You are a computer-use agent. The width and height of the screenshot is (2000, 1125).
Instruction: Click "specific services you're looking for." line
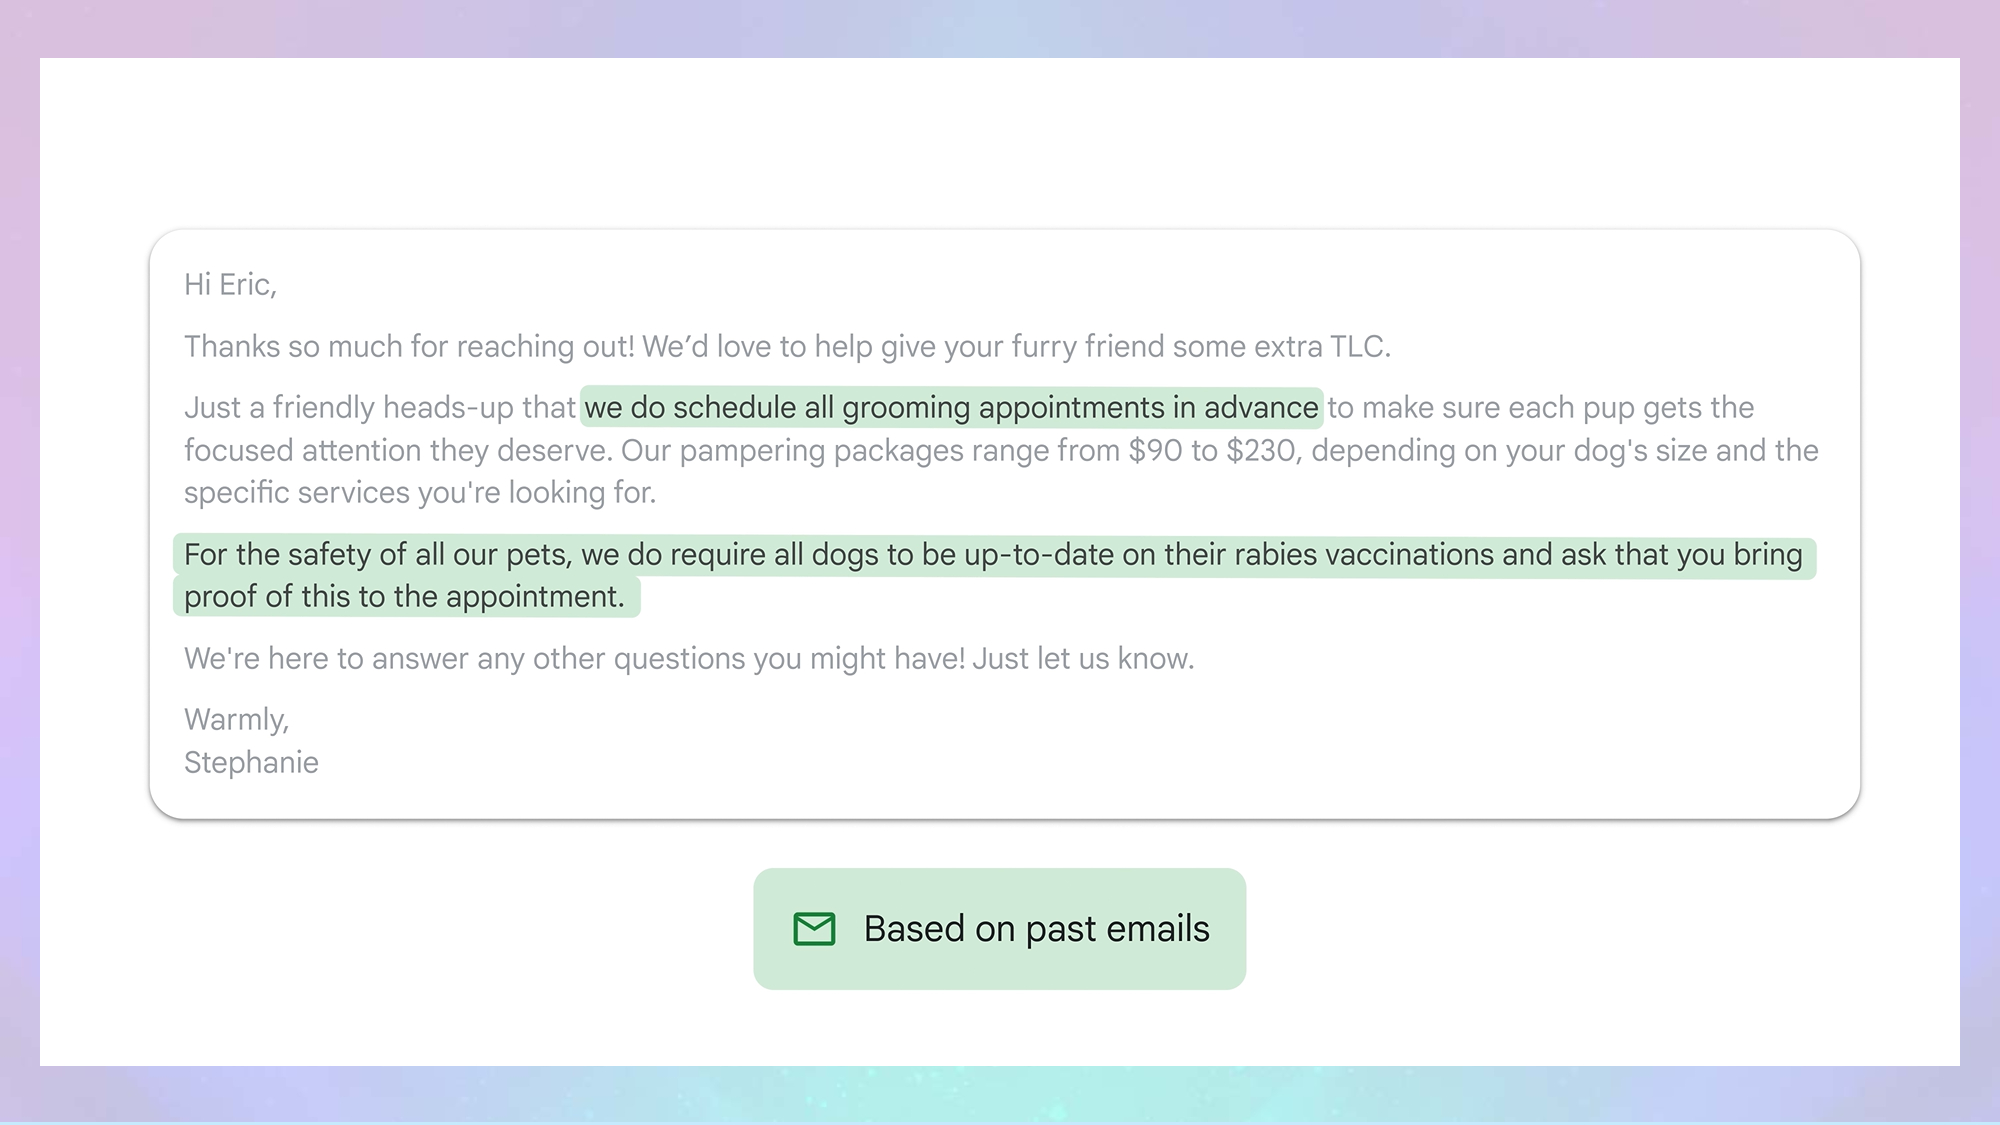[420, 493]
